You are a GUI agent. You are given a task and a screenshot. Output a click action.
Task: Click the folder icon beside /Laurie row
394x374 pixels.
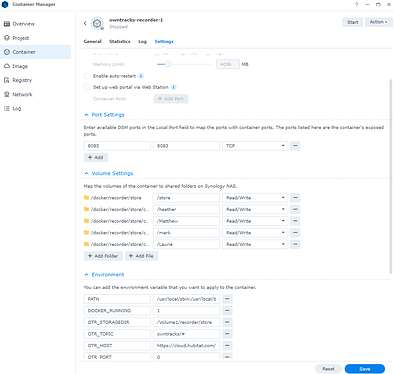[x=87, y=244]
